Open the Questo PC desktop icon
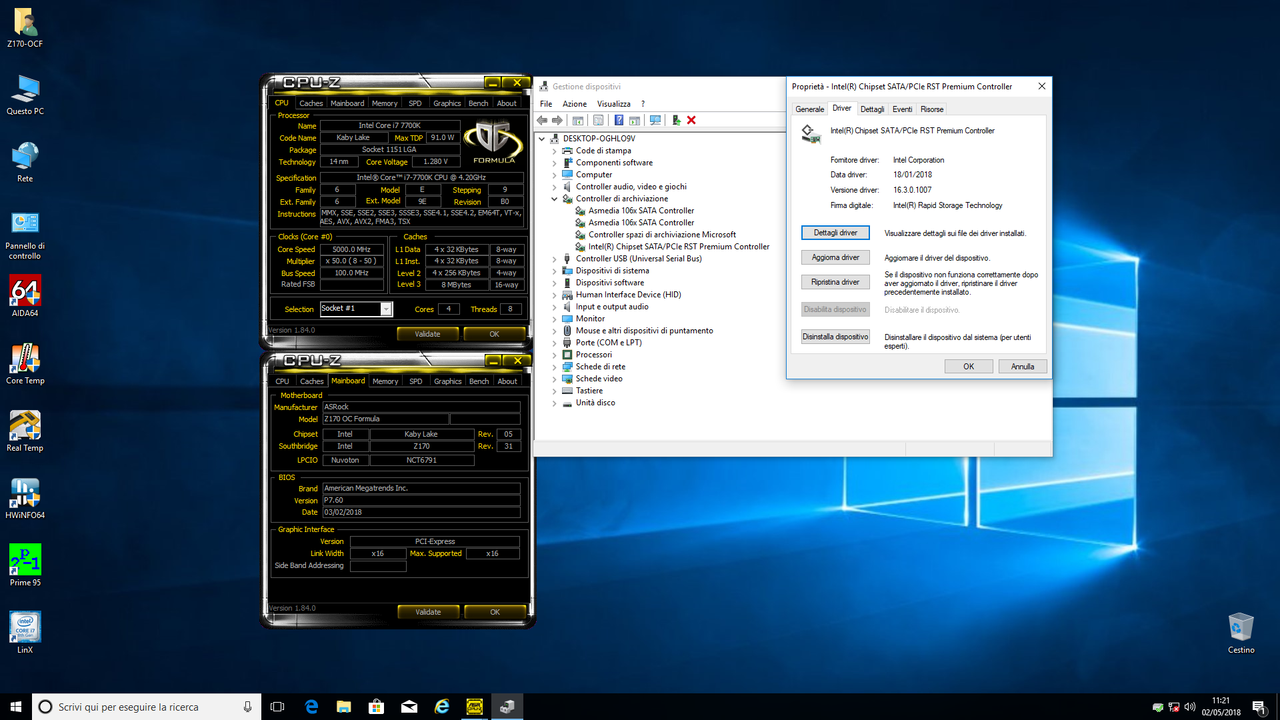The width and height of the screenshot is (1280, 720). [x=25, y=95]
